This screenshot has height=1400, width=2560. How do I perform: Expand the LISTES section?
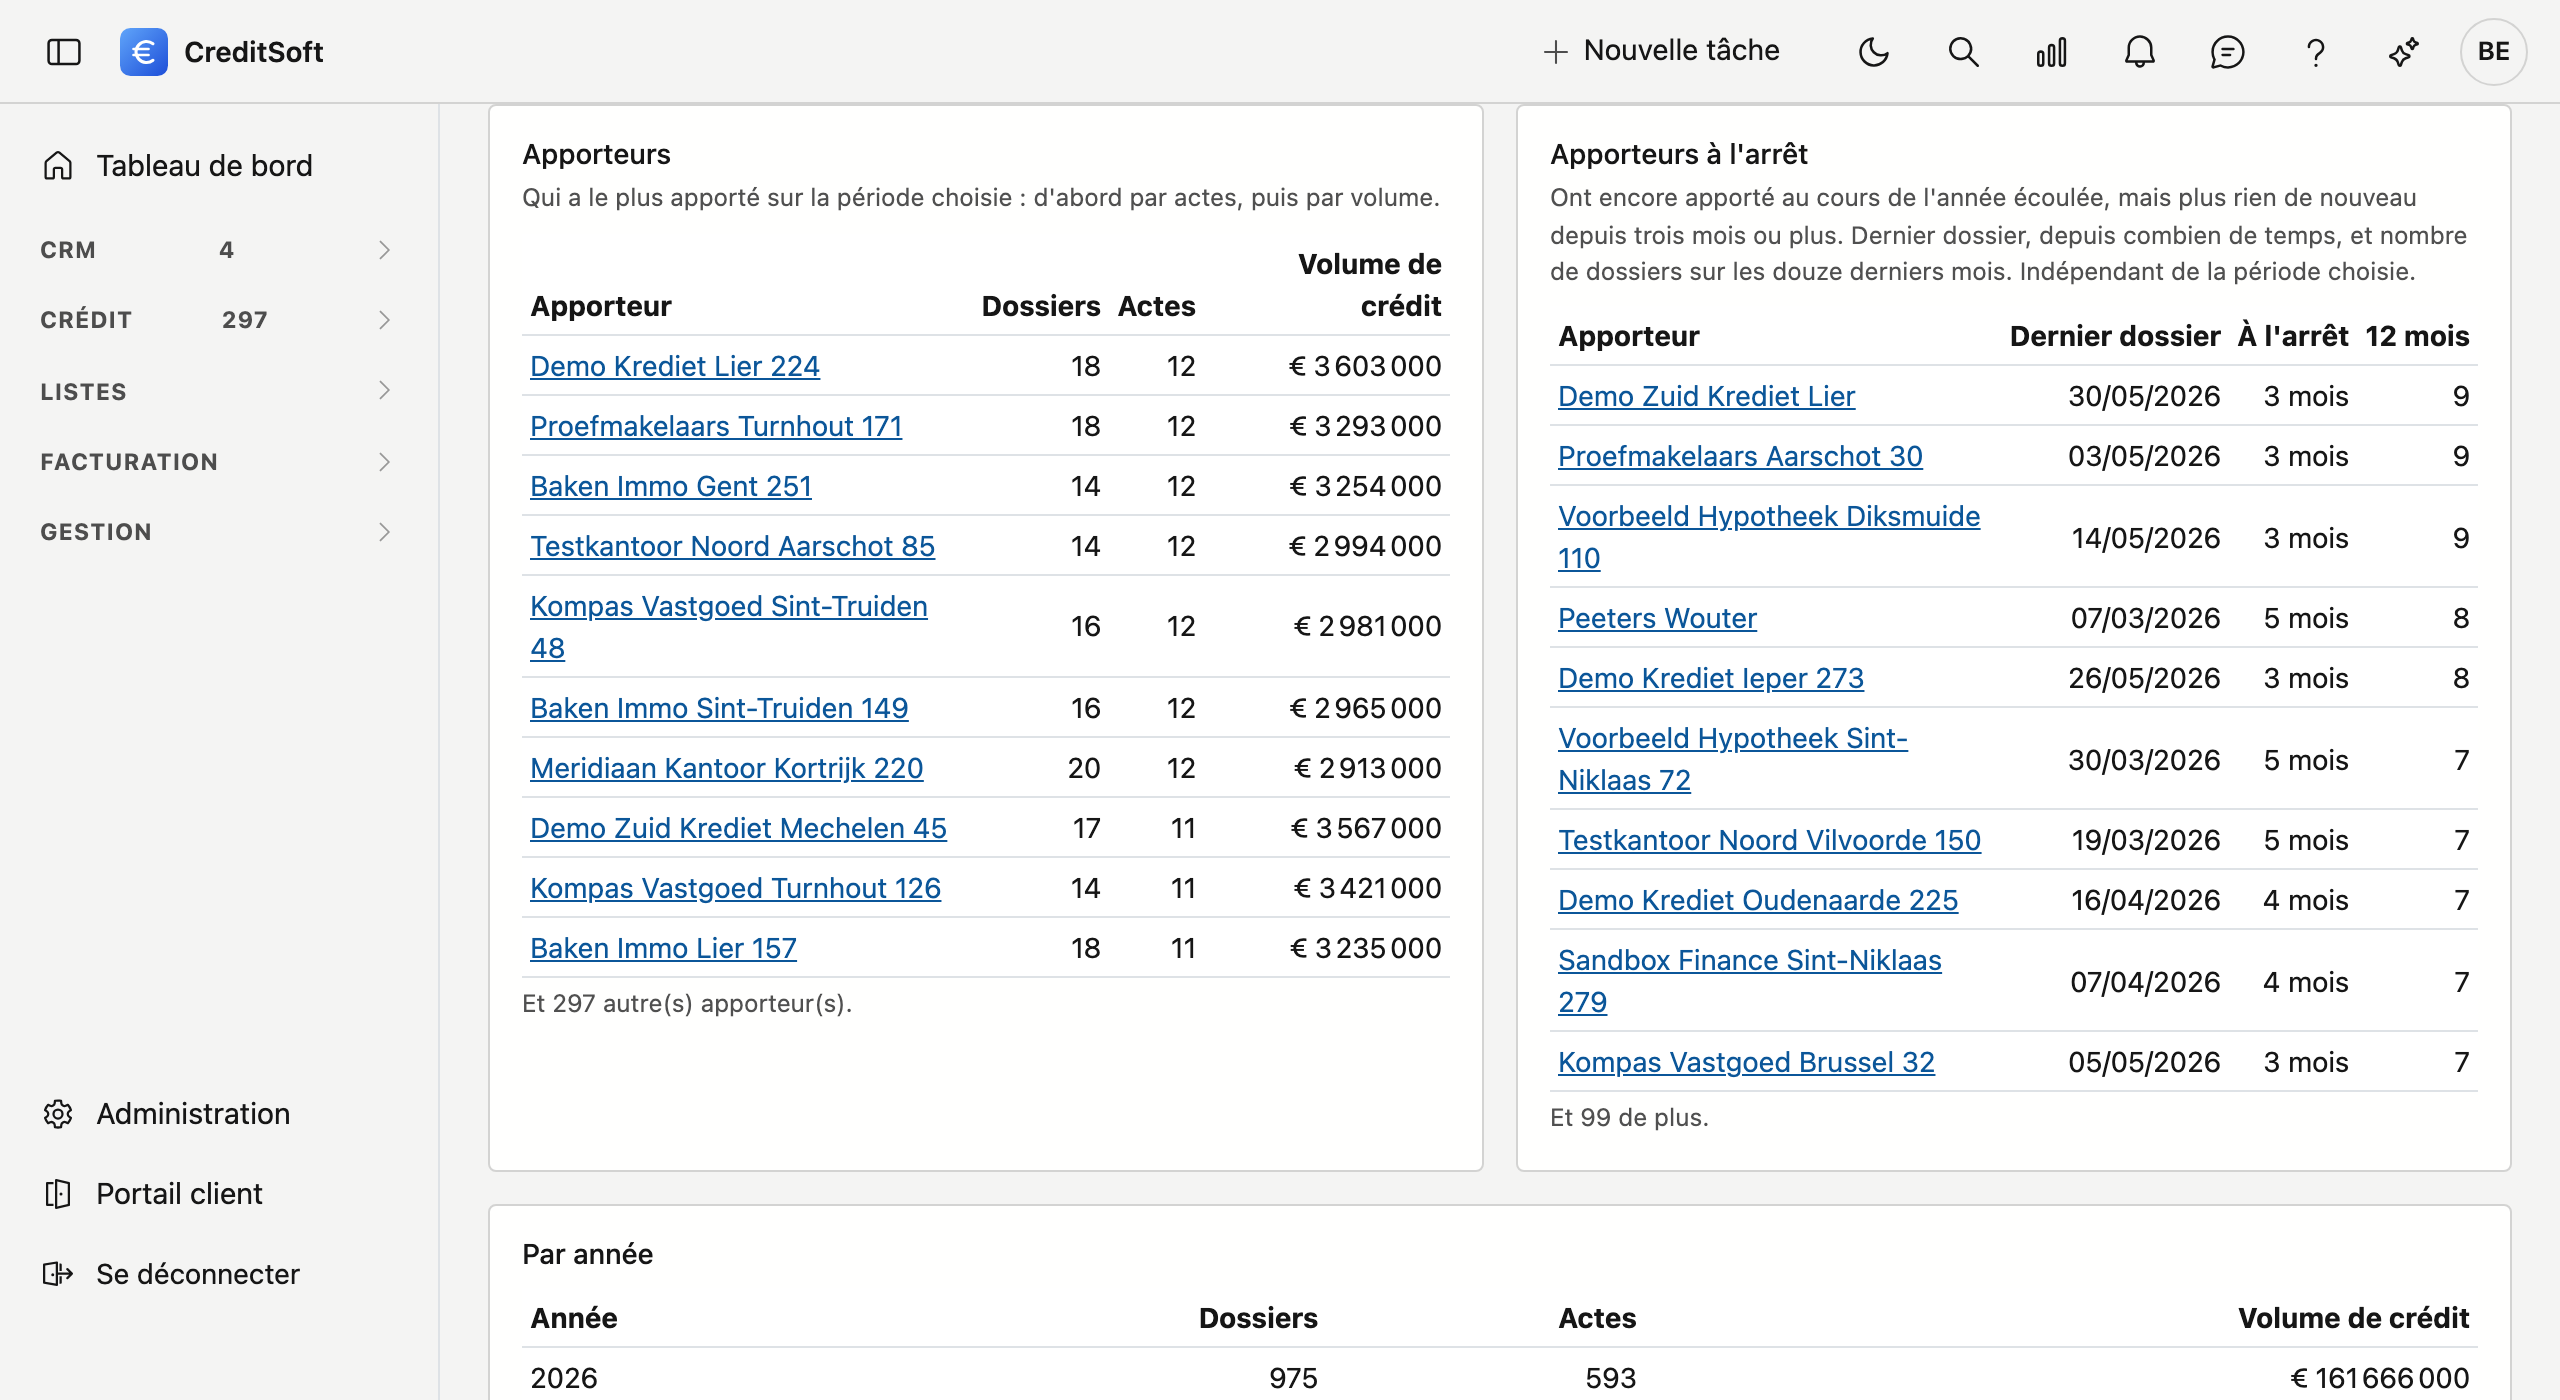216,391
